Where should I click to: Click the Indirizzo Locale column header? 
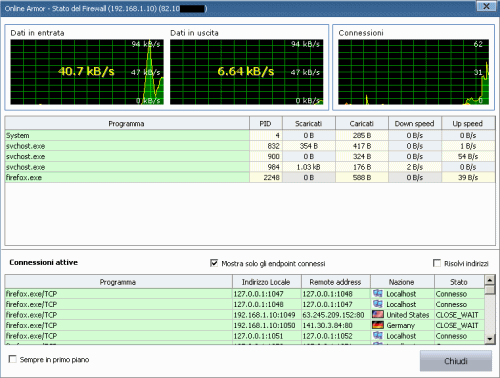point(266,282)
